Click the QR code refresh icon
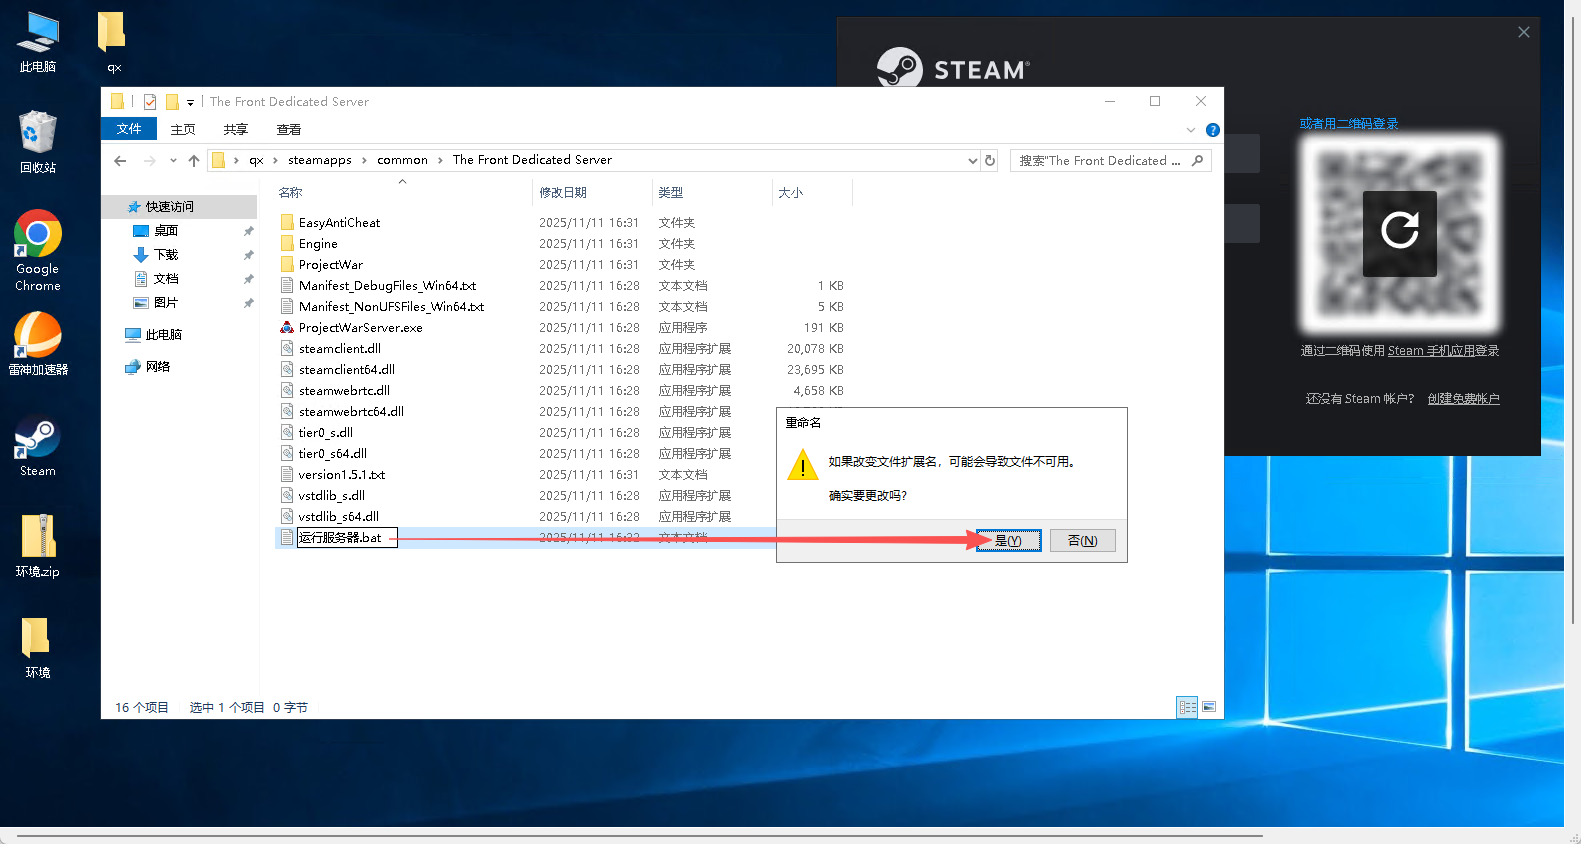1581x844 pixels. (x=1399, y=232)
